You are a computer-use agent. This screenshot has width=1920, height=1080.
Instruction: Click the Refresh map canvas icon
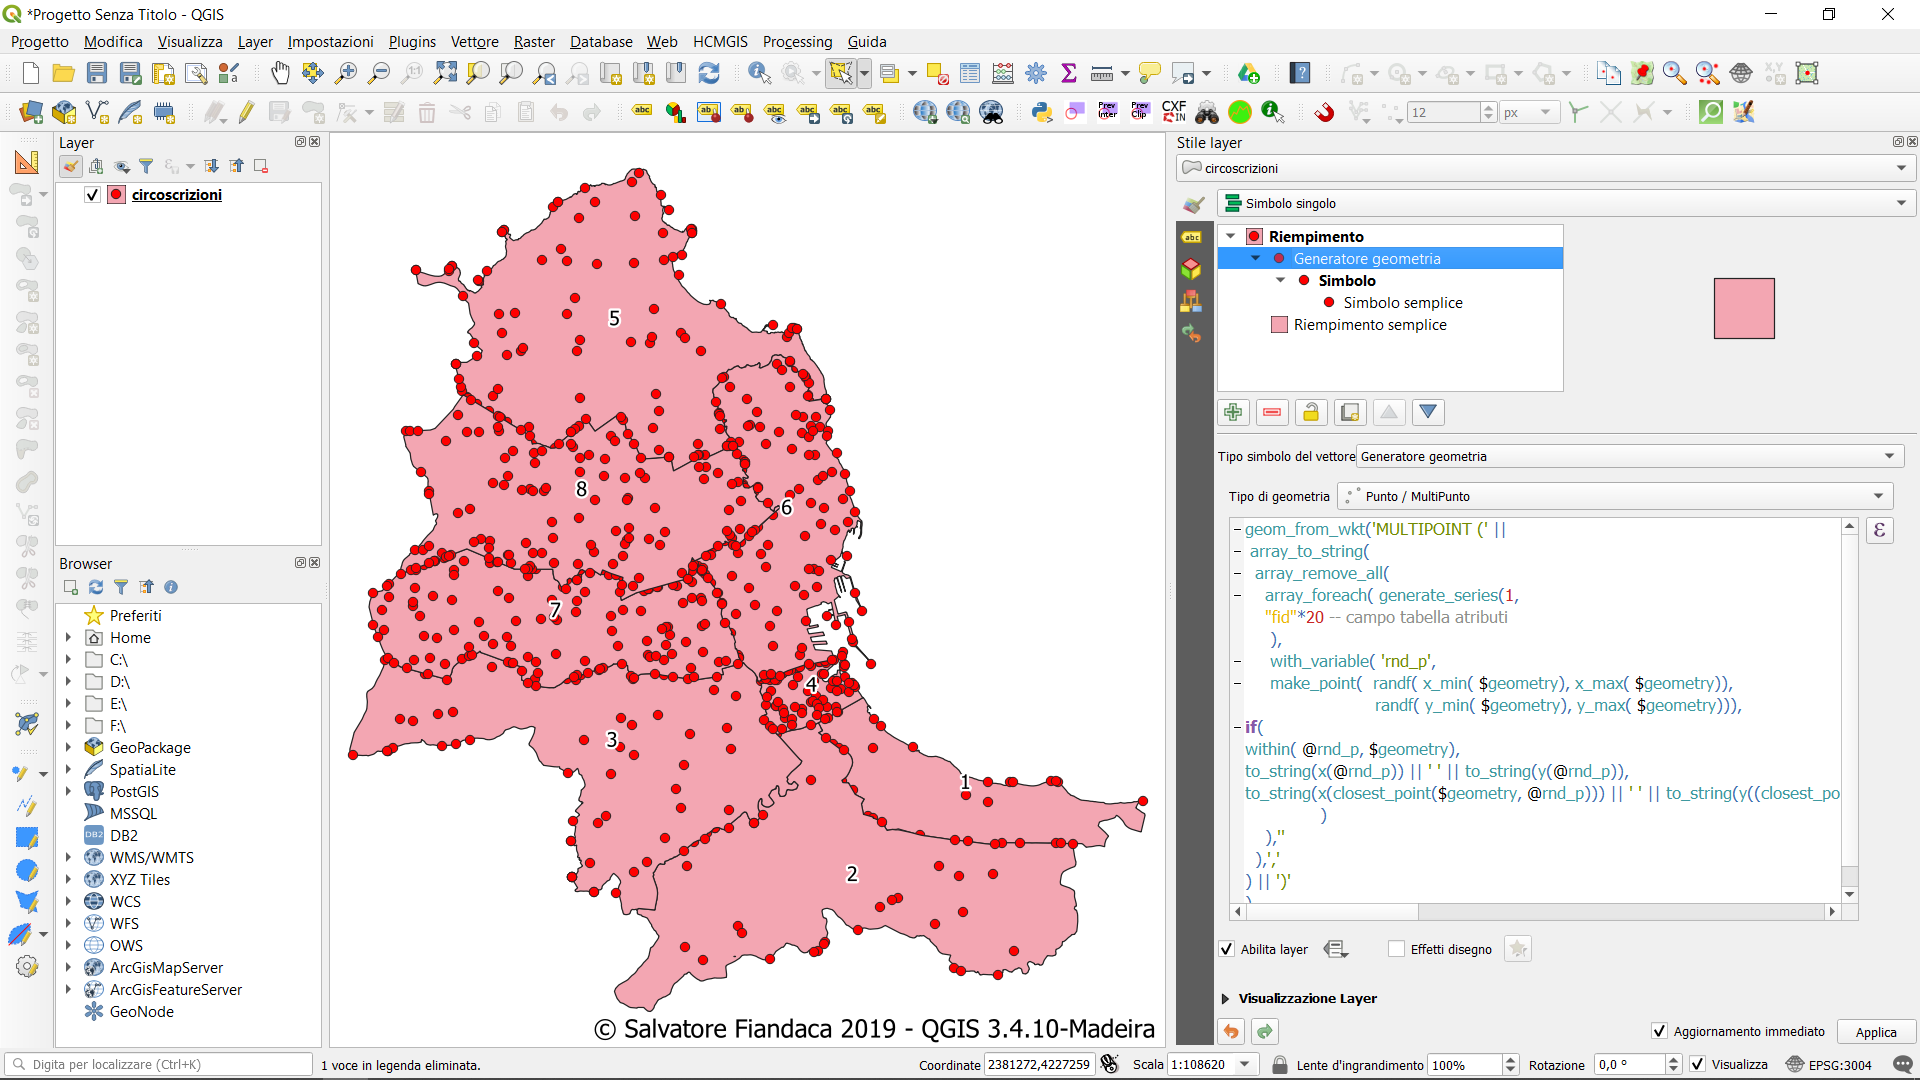pyautogui.click(x=709, y=73)
